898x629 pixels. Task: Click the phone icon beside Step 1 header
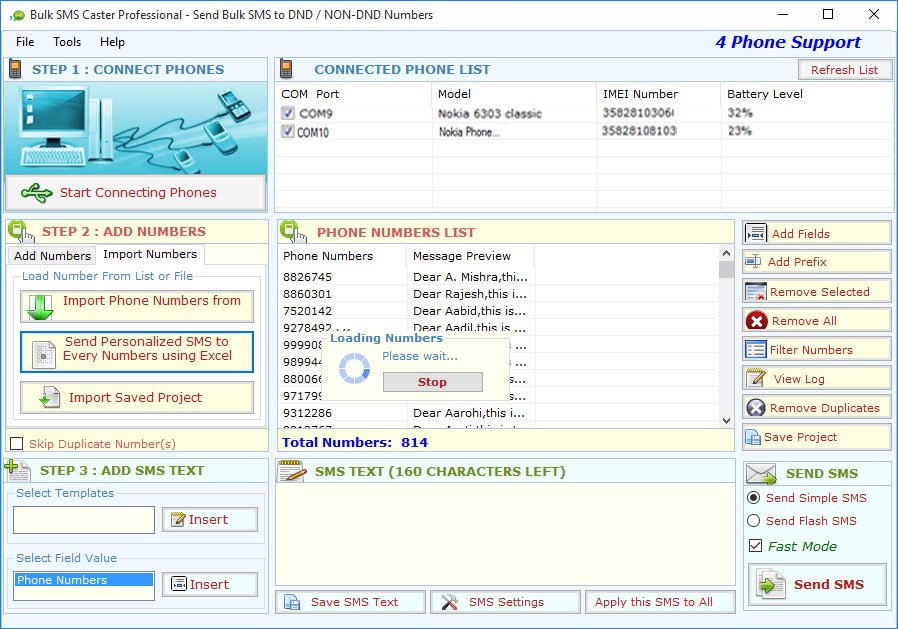coord(15,69)
